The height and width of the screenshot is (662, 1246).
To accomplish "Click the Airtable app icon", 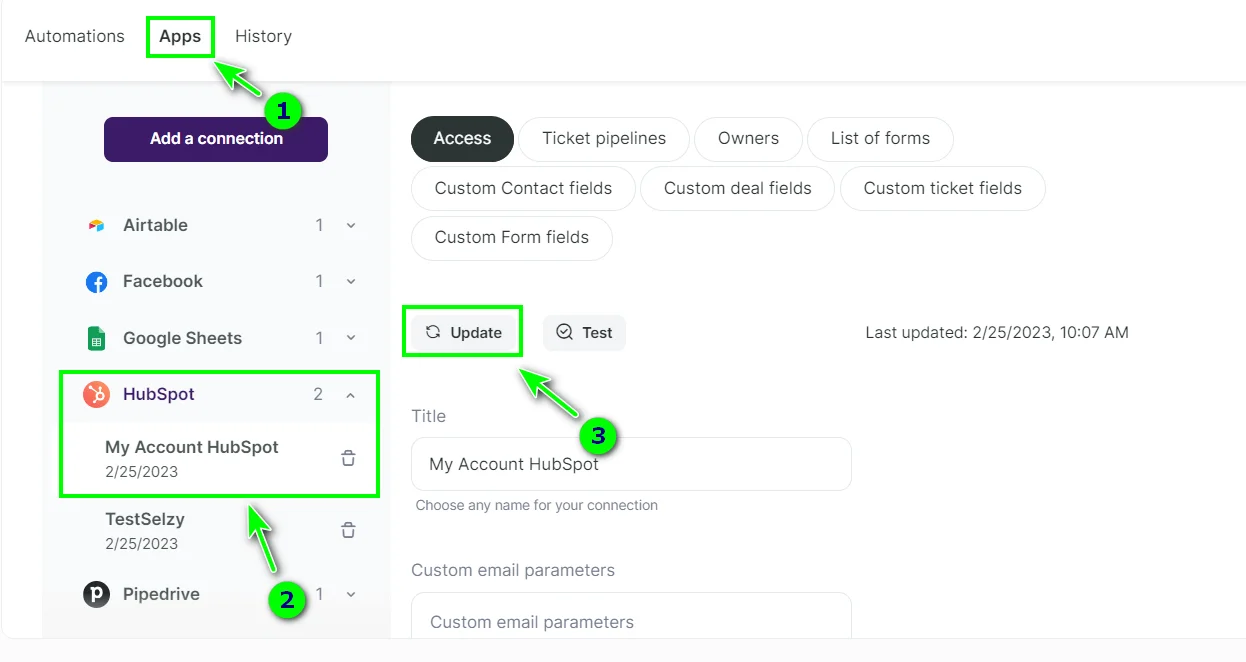I will pos(96,225).
